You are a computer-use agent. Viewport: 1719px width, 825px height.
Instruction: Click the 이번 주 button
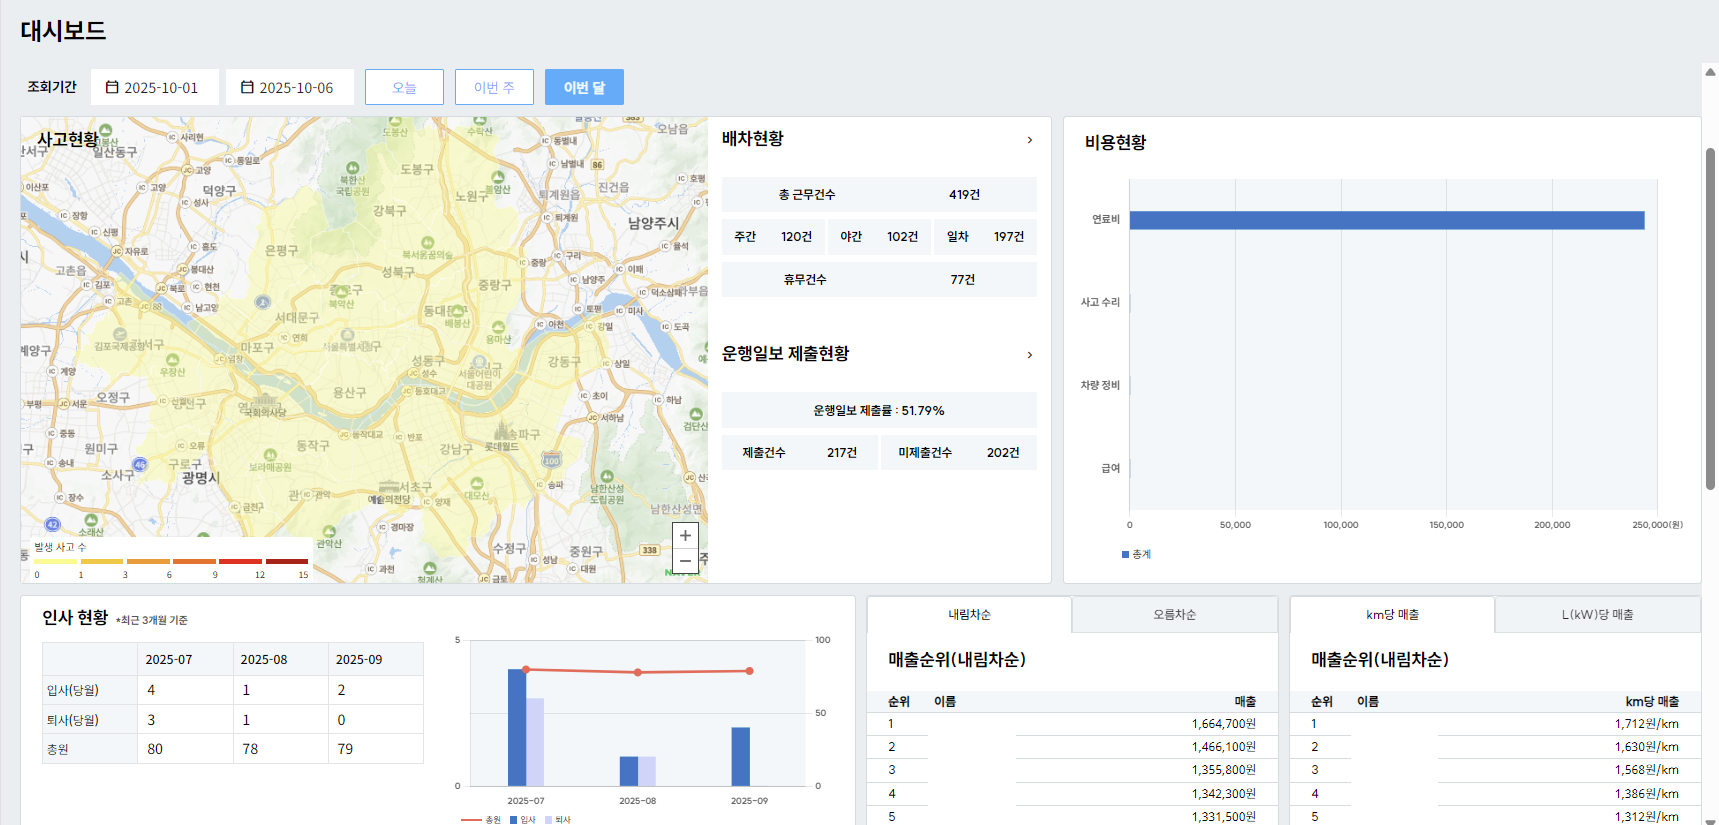coord(494,87)
